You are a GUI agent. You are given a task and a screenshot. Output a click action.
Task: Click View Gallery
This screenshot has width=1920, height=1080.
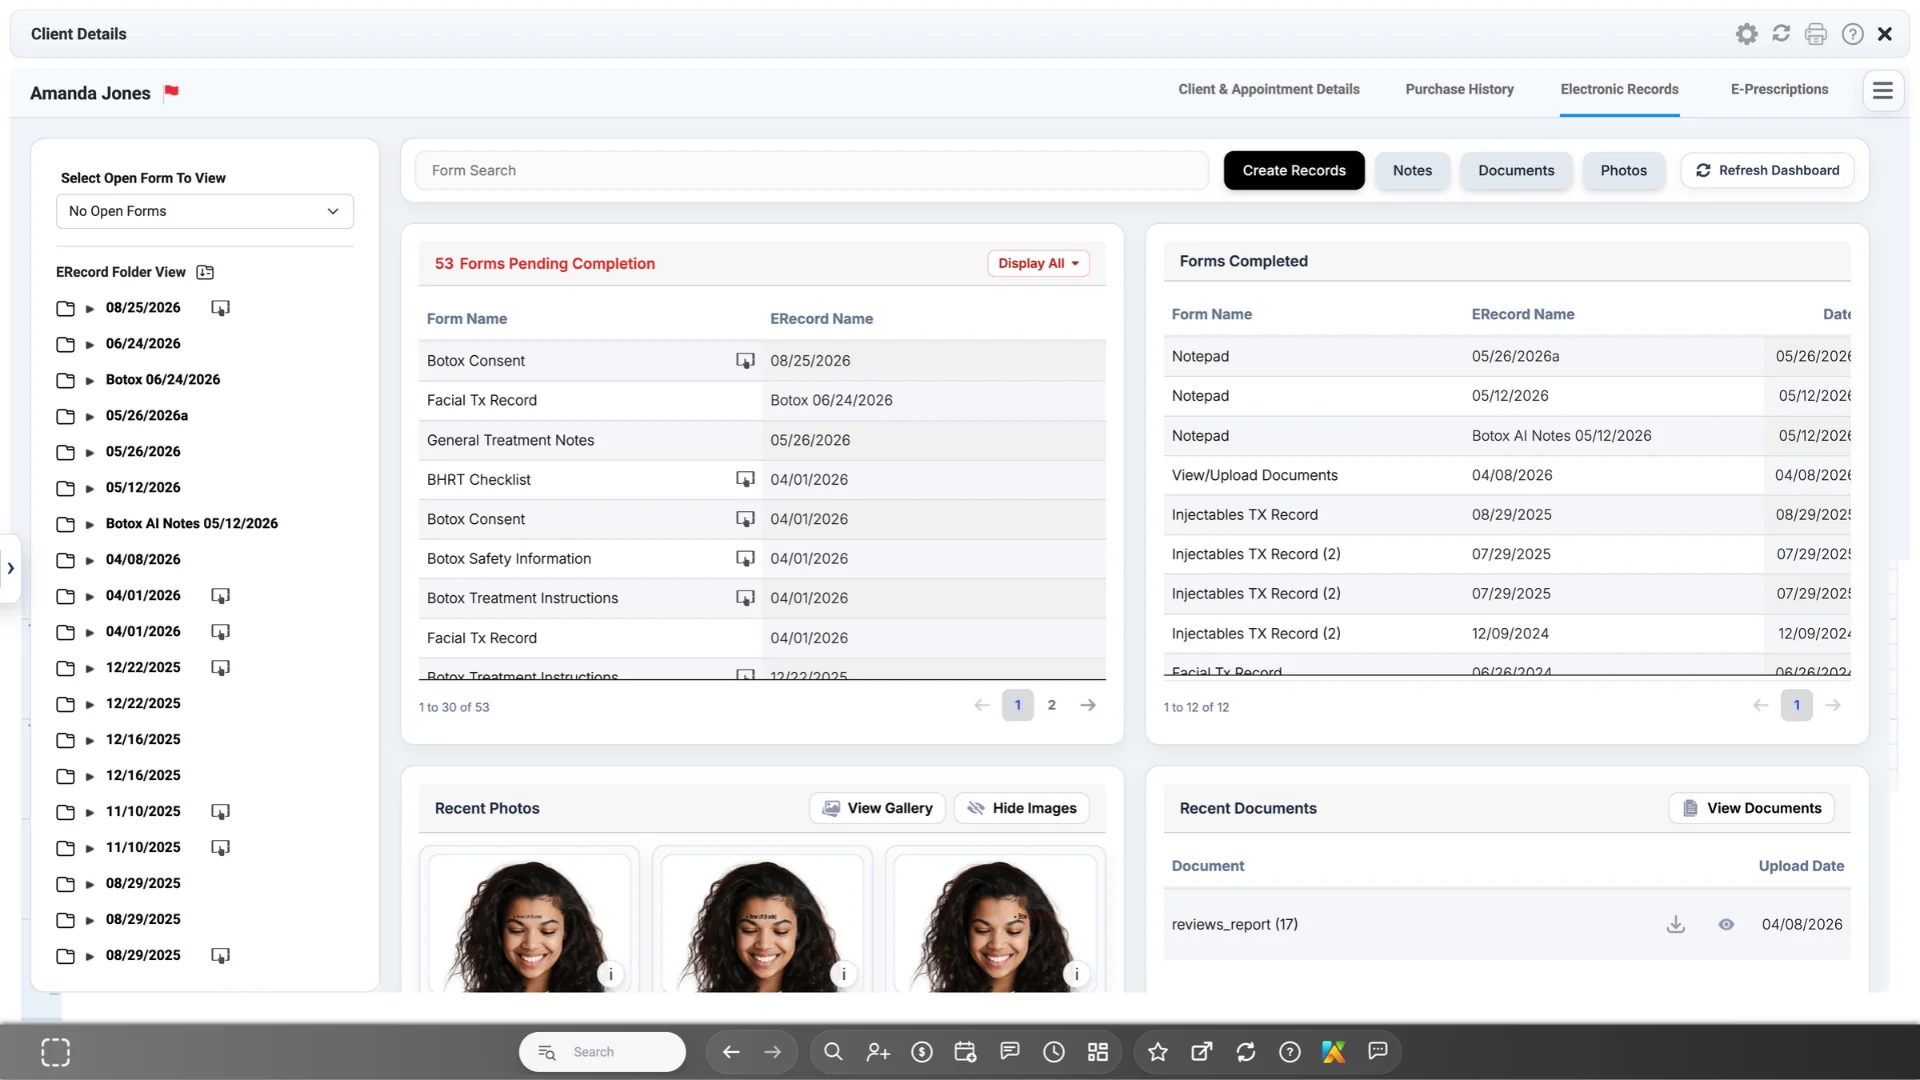tap(877, 808)
